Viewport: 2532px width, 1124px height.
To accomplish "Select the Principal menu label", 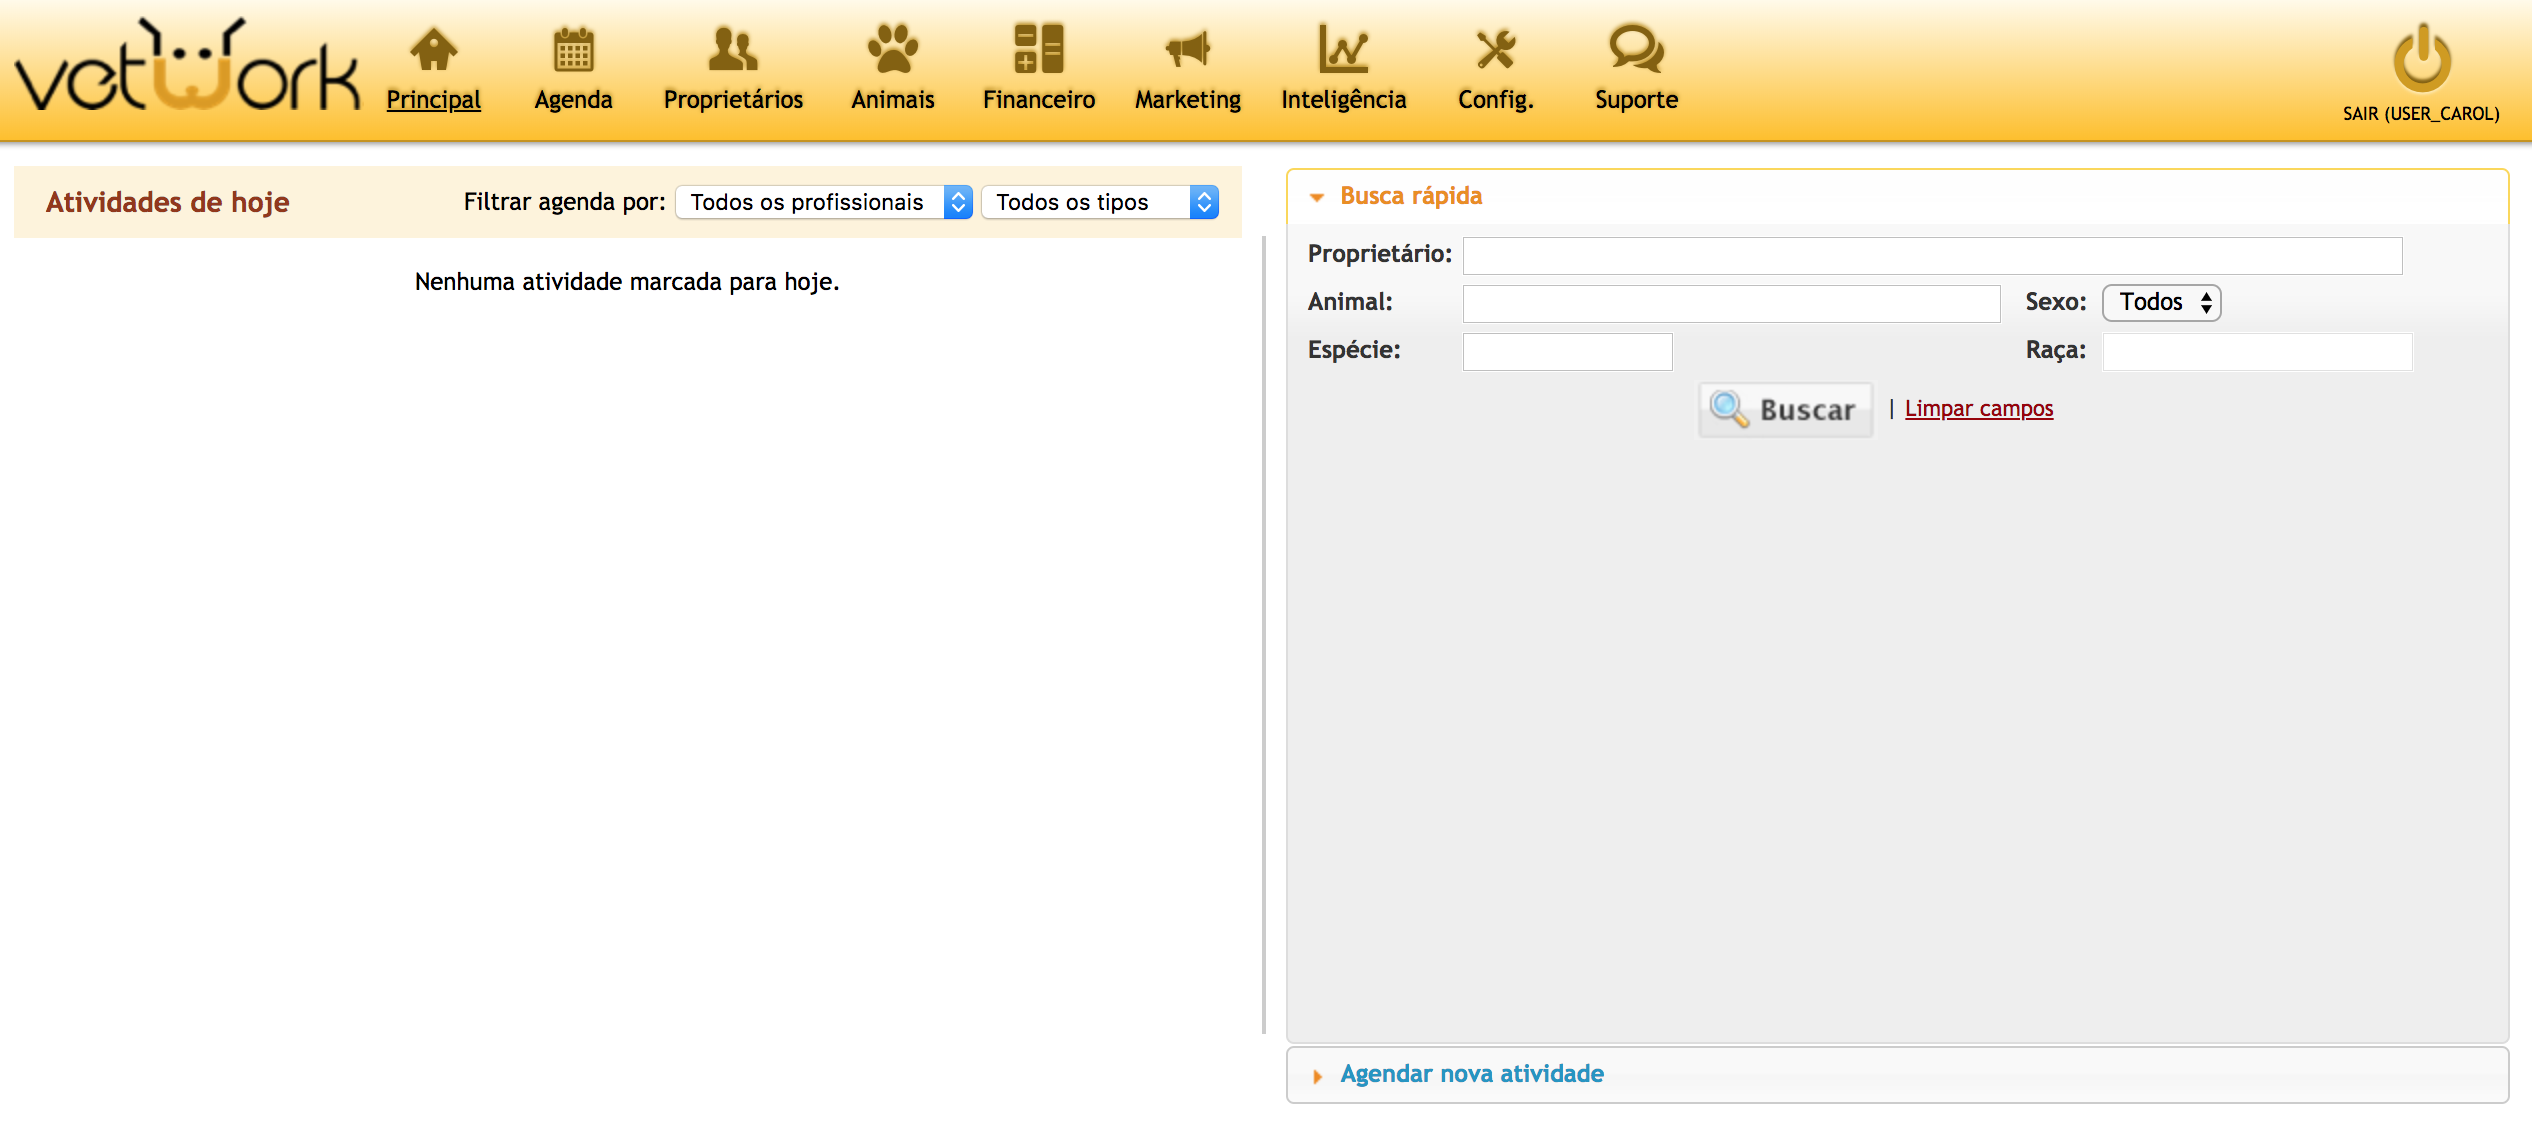I will 434,100.
